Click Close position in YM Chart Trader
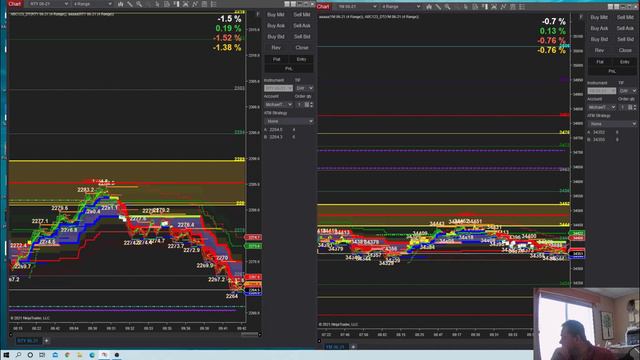The image size is (640, 360). point(625,50)
